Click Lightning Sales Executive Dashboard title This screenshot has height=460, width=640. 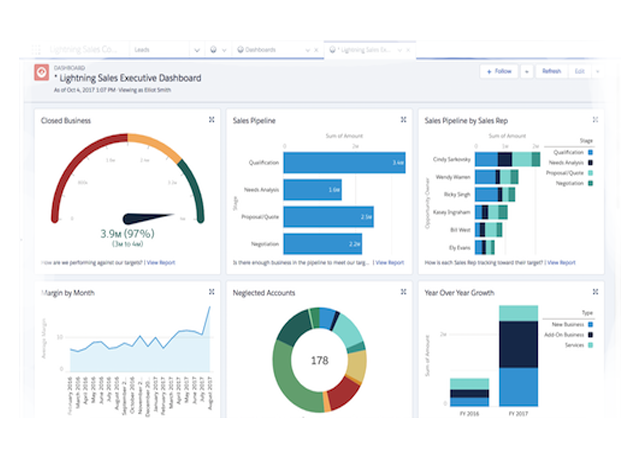pos(130,78)
